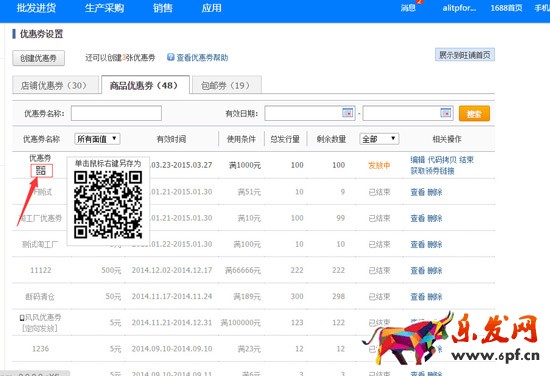Click the 发放中 status text
550x376 pixels.
[379, 165]
